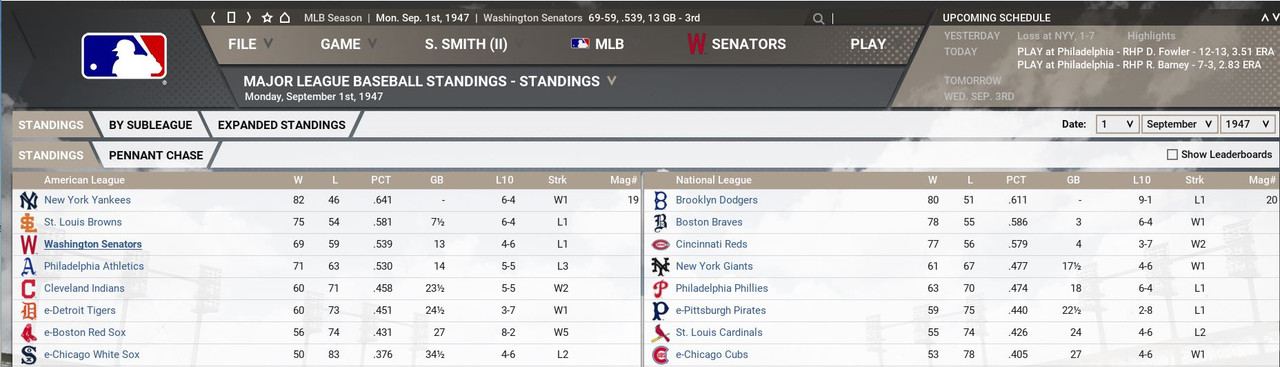Click the star bookmark icon
1280x367 pixels.
(267, 18)
